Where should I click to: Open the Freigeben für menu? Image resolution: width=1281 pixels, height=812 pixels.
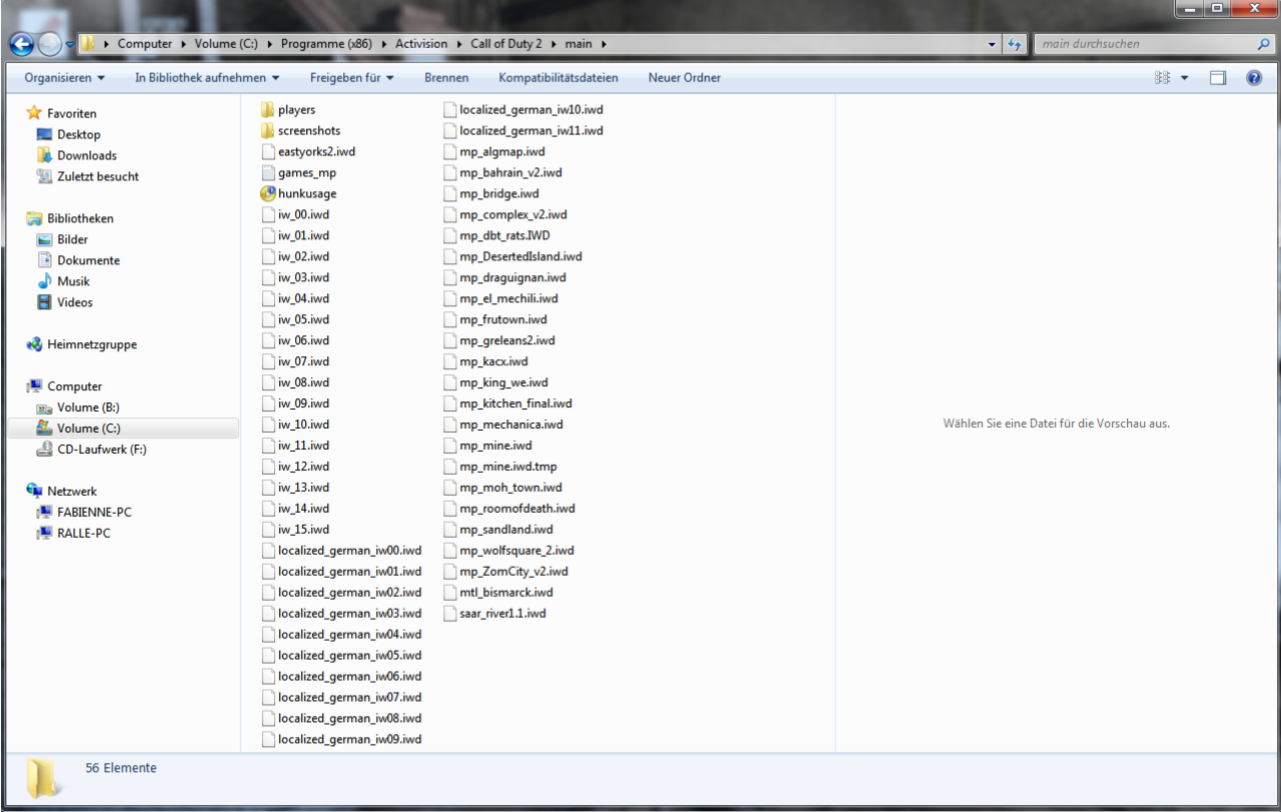point(351,78)
